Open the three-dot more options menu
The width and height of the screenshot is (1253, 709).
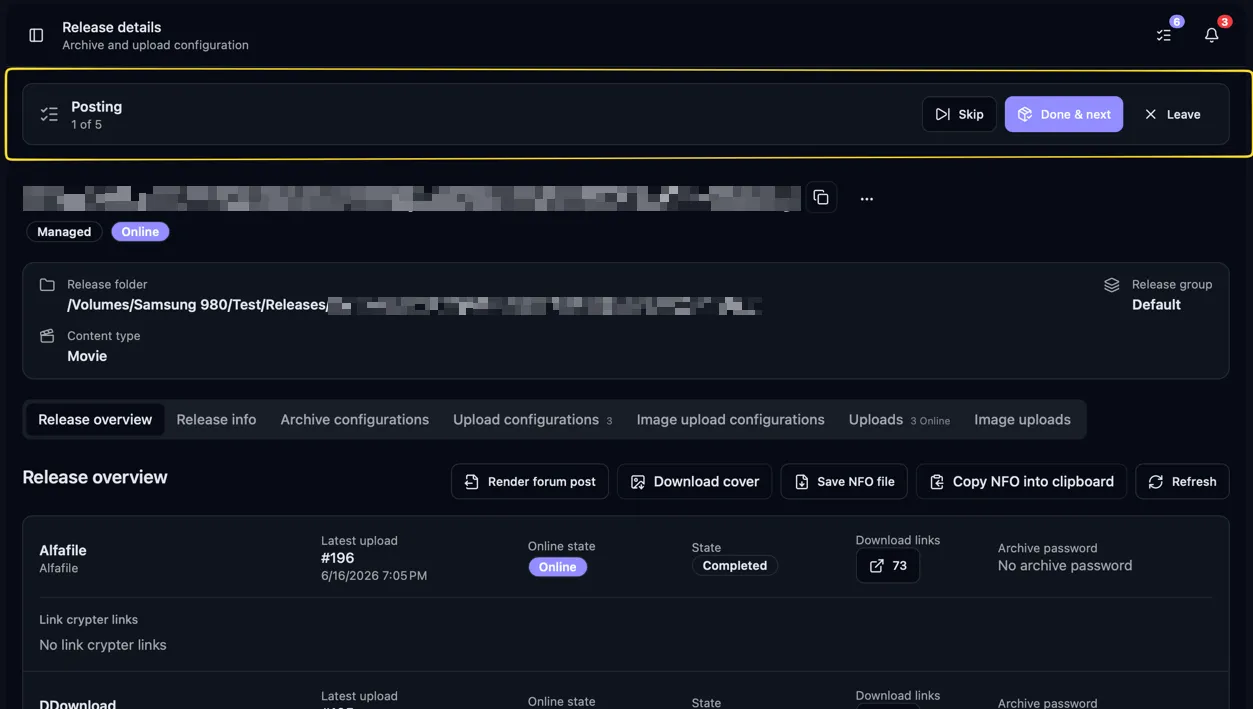[867, 198]
